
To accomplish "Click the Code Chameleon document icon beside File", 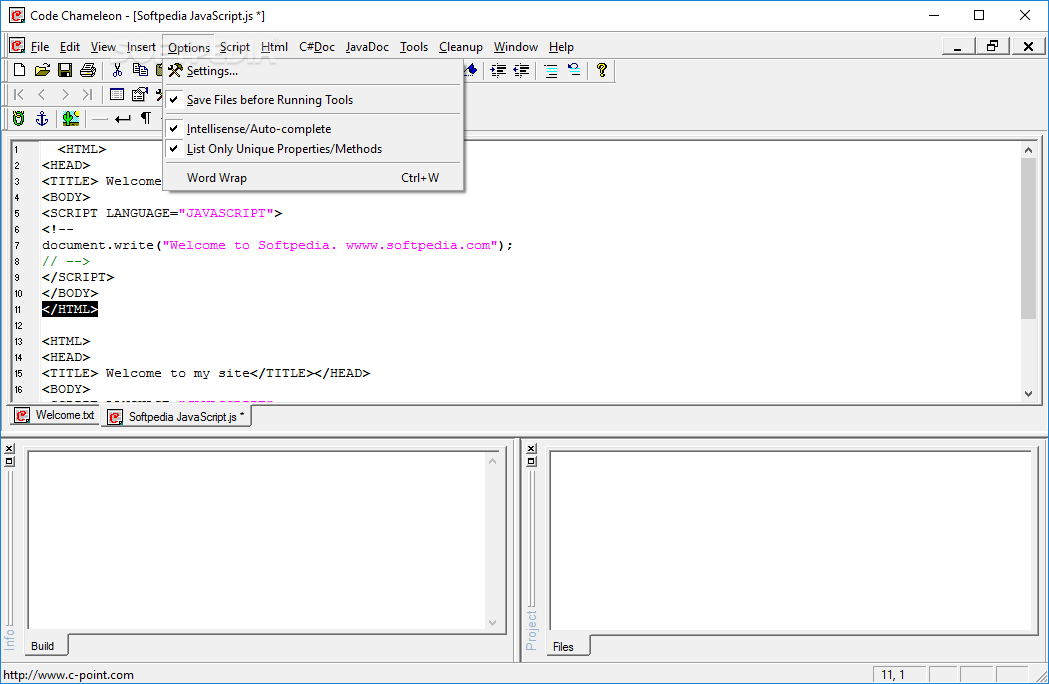I will click(17, 46).
